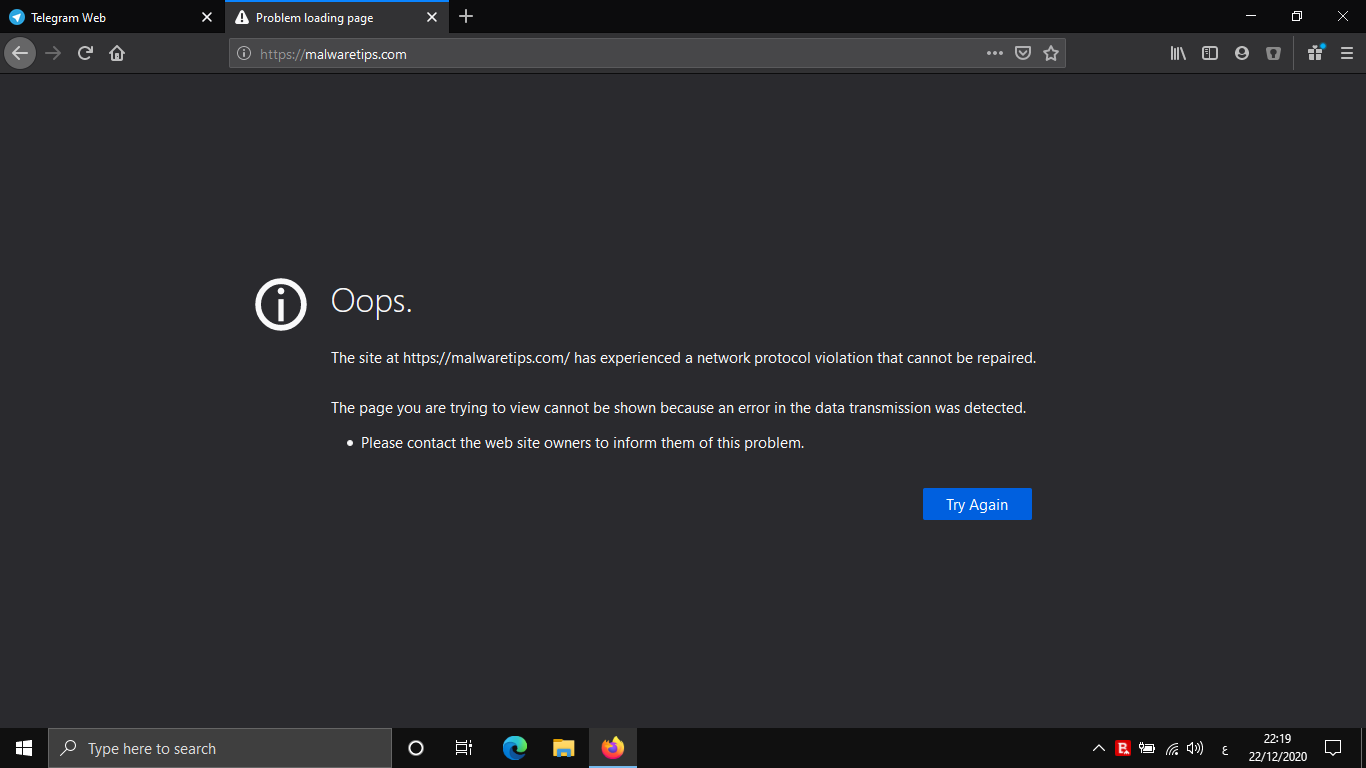The width and height of the screenshot is (1366, 768).
Task: Show hidden system tray icons
Action: 1099,748
